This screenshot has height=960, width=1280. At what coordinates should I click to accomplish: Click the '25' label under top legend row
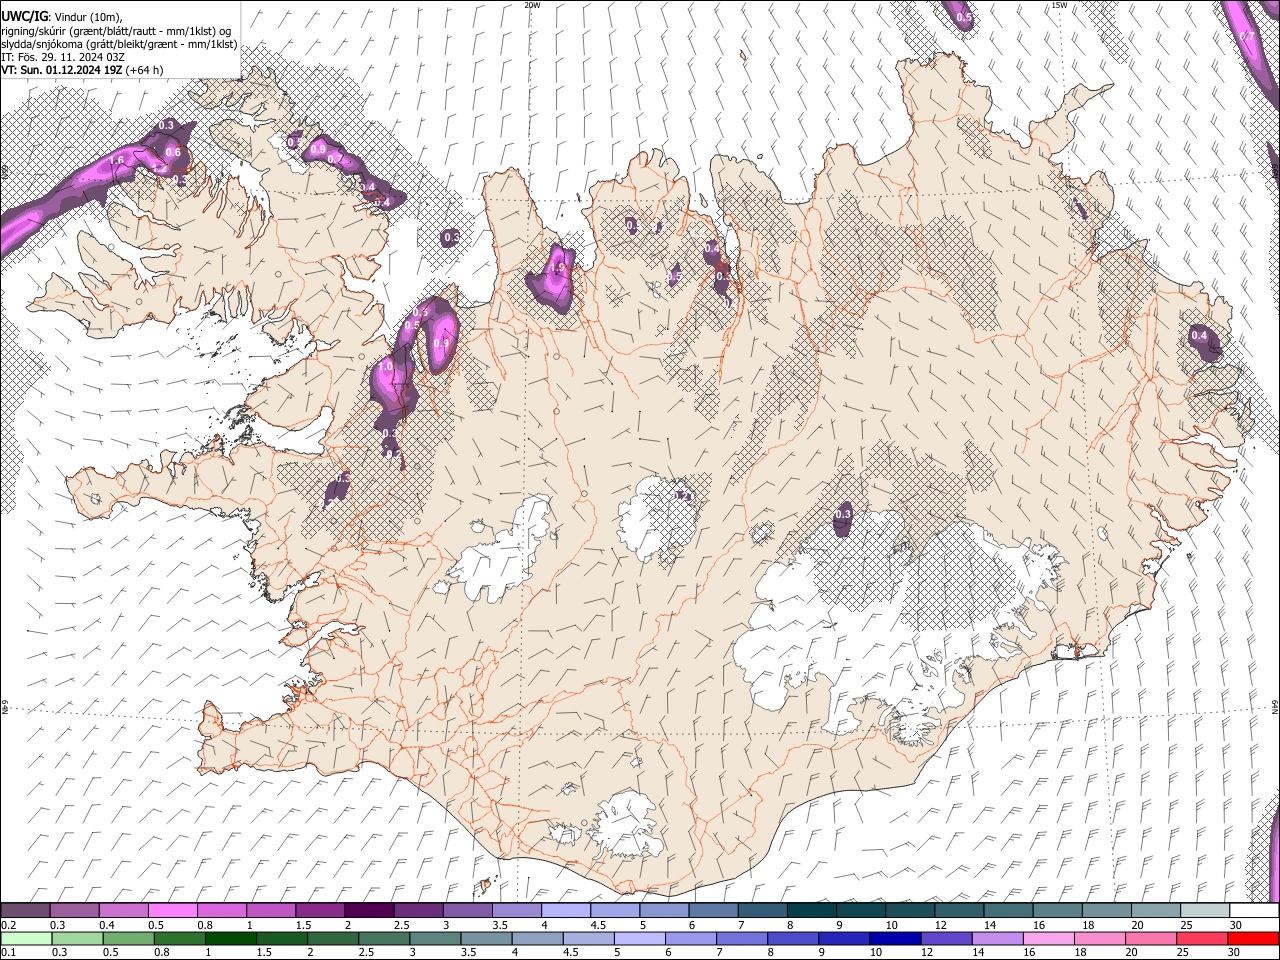(1186, 925)
